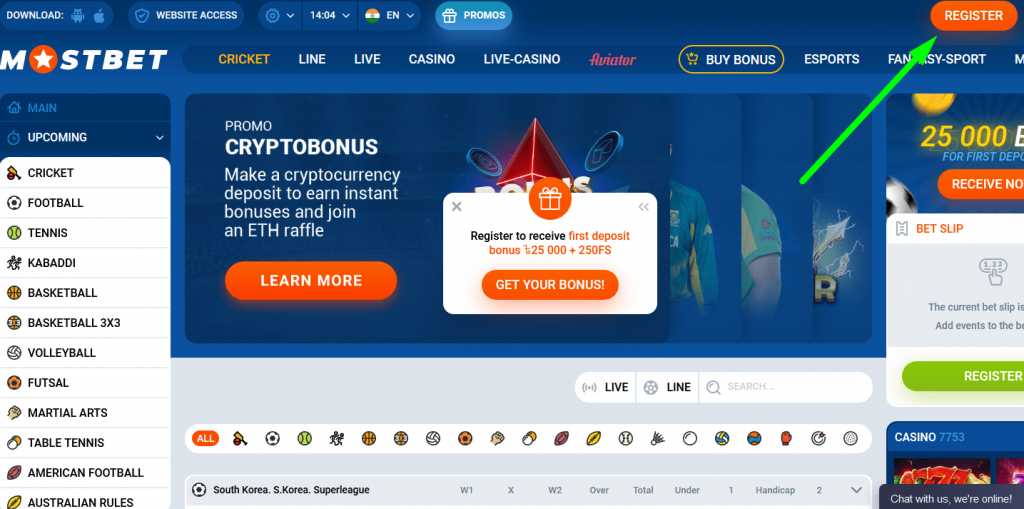Open the settings gear dropdown
The image size is (1024, 509).
[x=280, y=15]
